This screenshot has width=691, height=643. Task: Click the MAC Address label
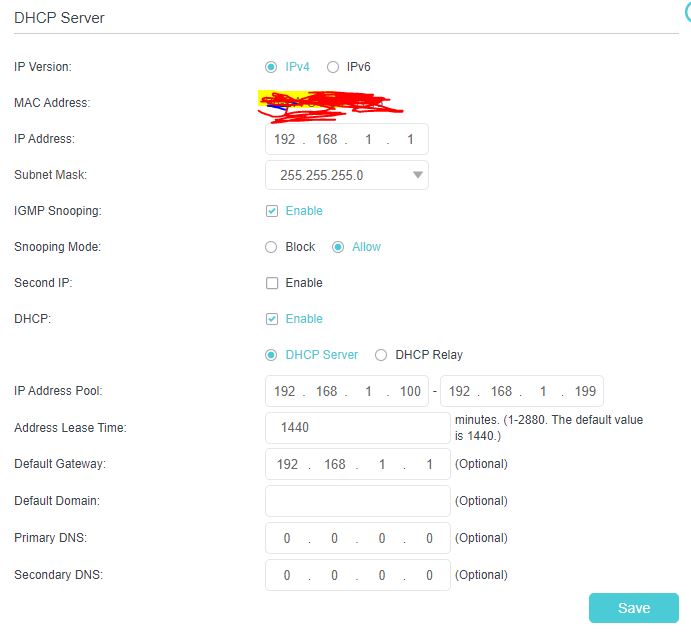coord(52,103)
